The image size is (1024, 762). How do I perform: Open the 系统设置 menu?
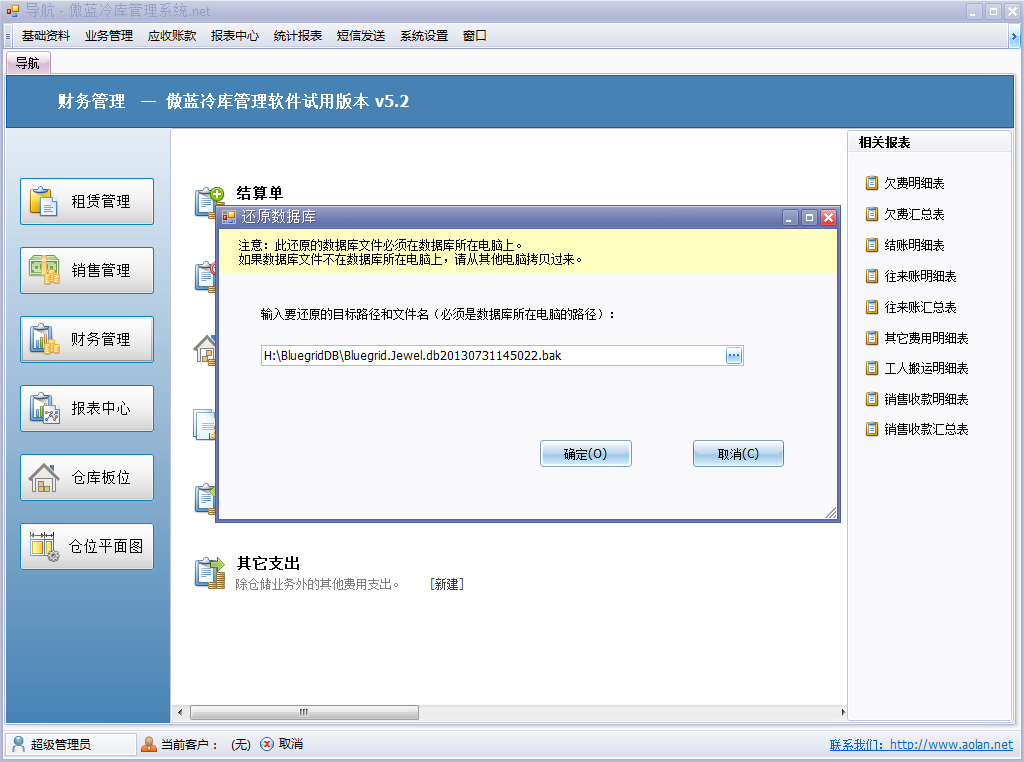[x=424, y=36]
